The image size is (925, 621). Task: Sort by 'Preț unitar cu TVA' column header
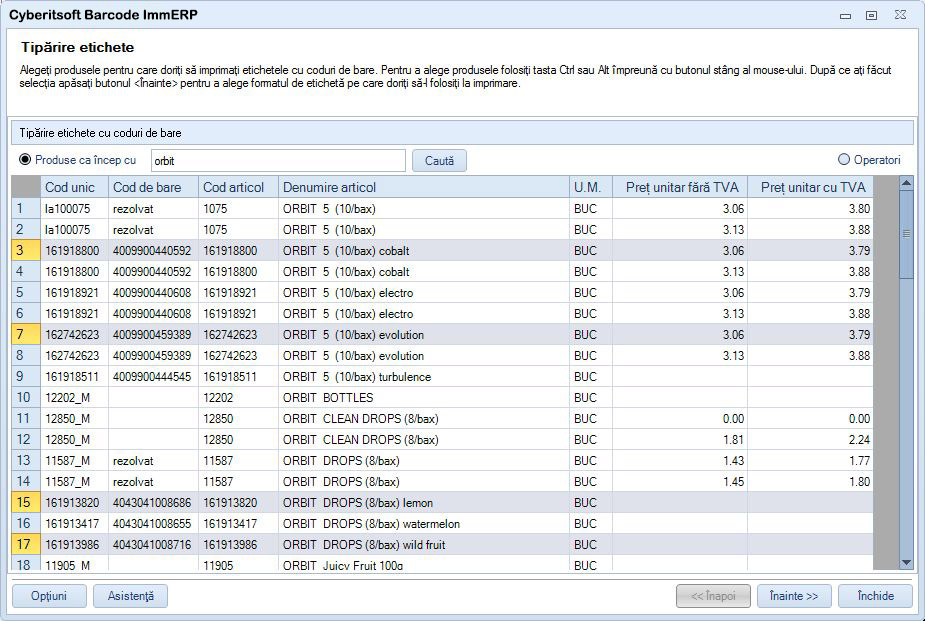click(810, 187)
